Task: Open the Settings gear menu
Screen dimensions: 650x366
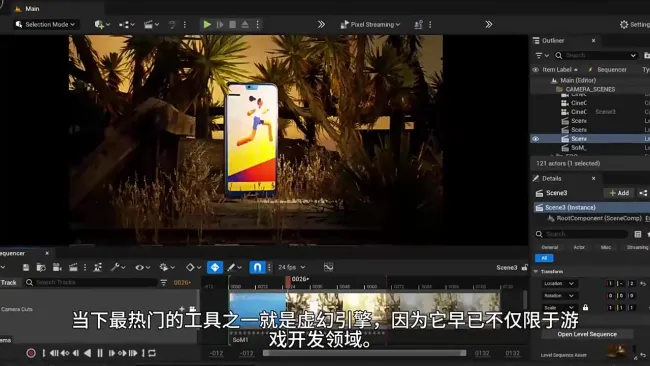Action: 634,24
